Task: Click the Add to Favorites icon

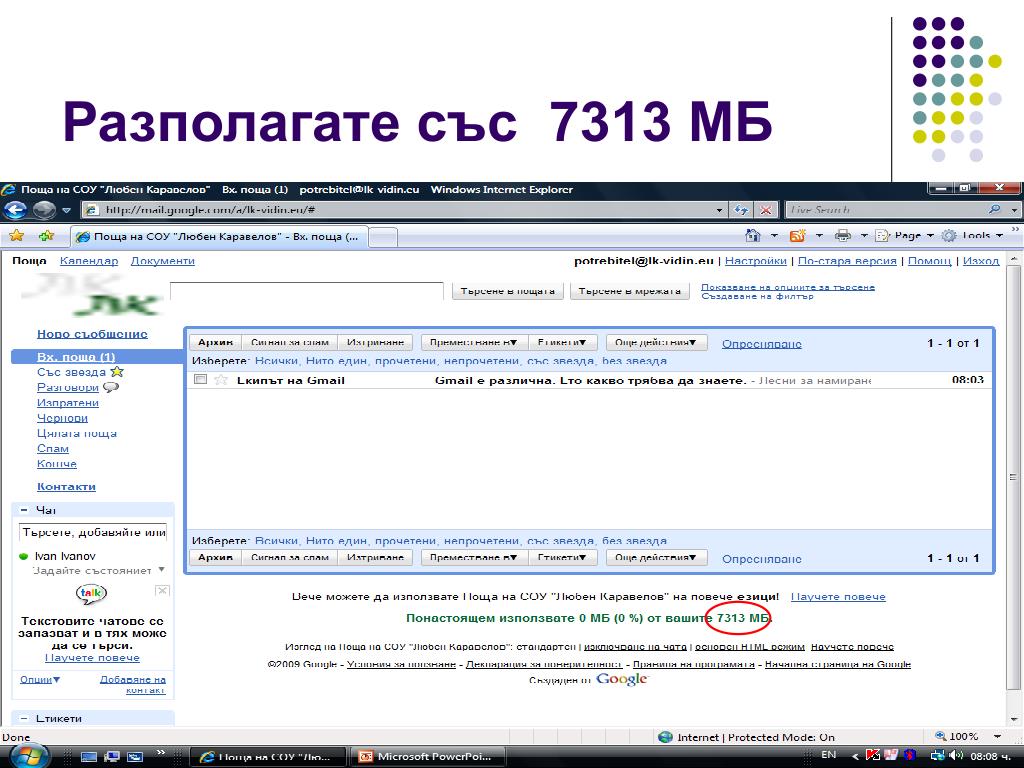Action: point(46,236)
